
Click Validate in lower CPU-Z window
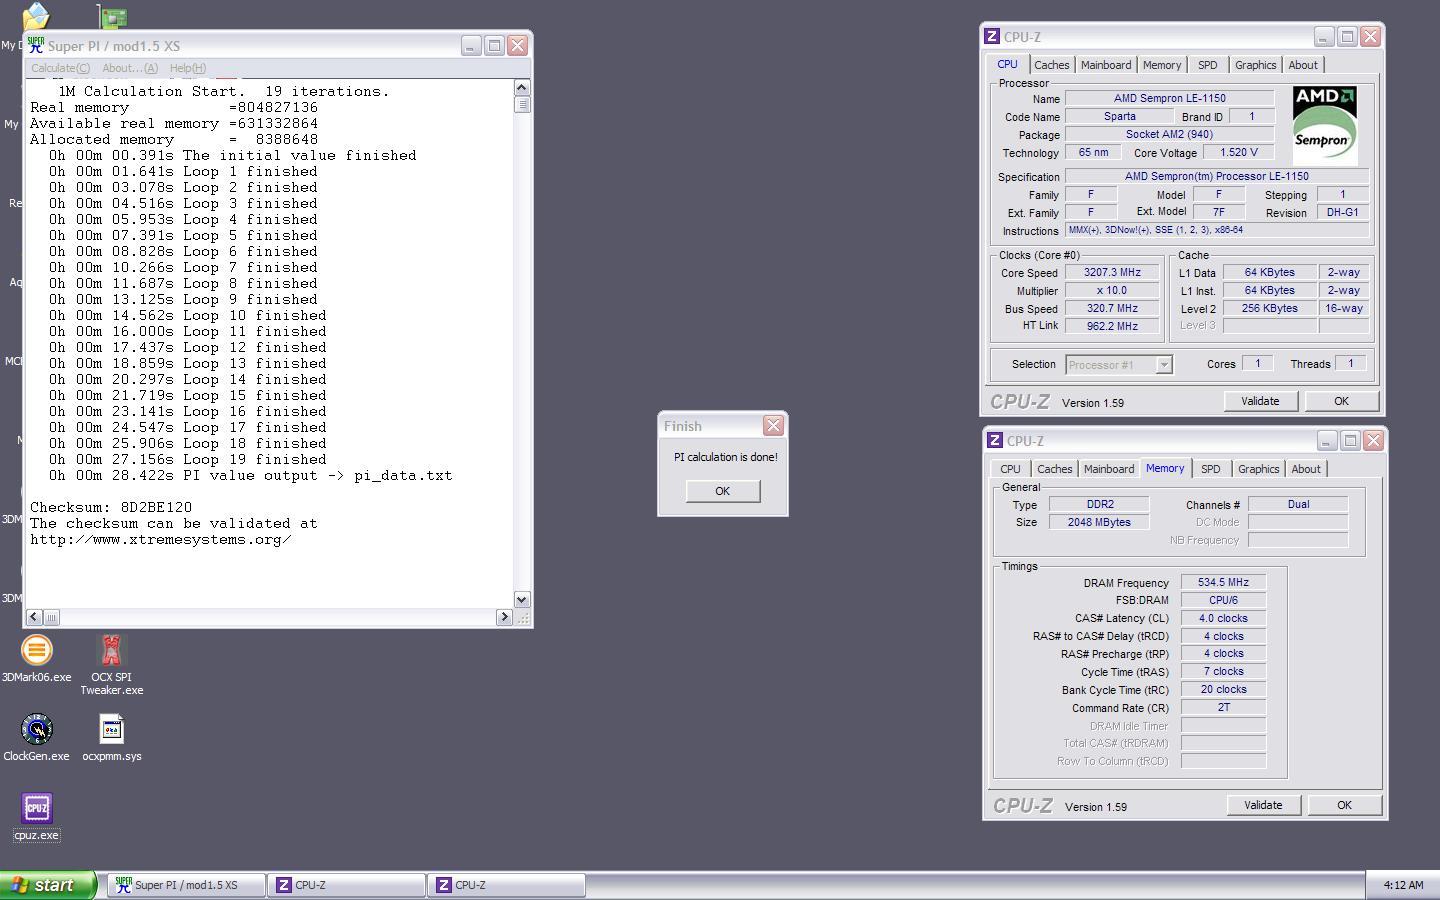pos(1263,805)
